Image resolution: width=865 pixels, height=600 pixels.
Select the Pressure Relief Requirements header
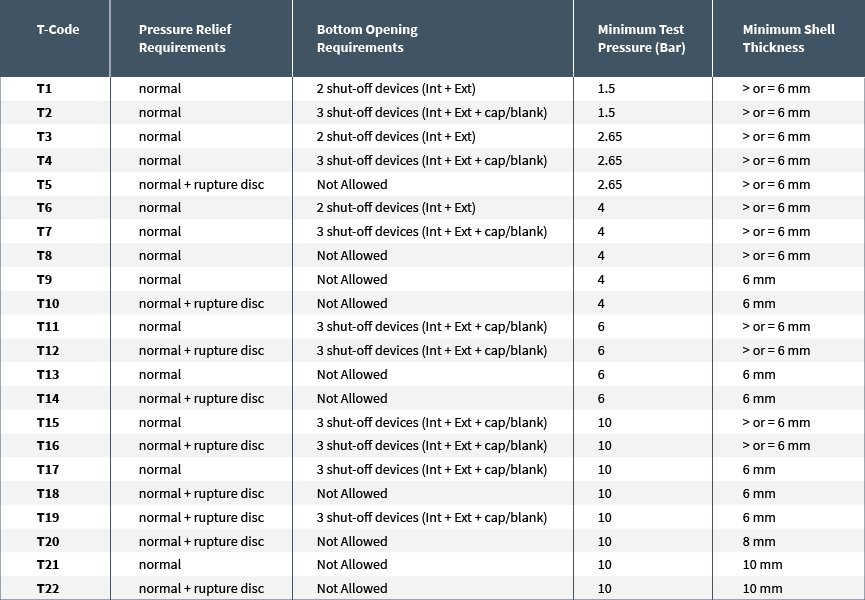[185, 39]
